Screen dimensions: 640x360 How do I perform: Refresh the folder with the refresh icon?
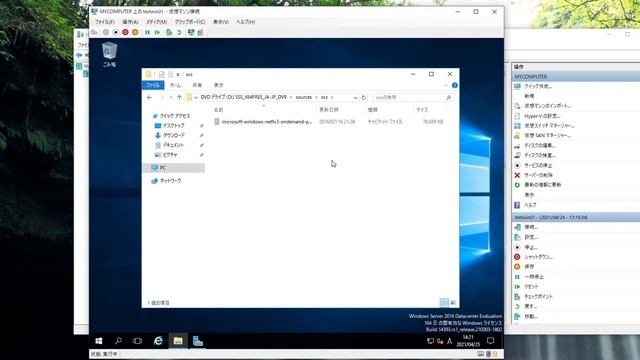tap(364, 98)
